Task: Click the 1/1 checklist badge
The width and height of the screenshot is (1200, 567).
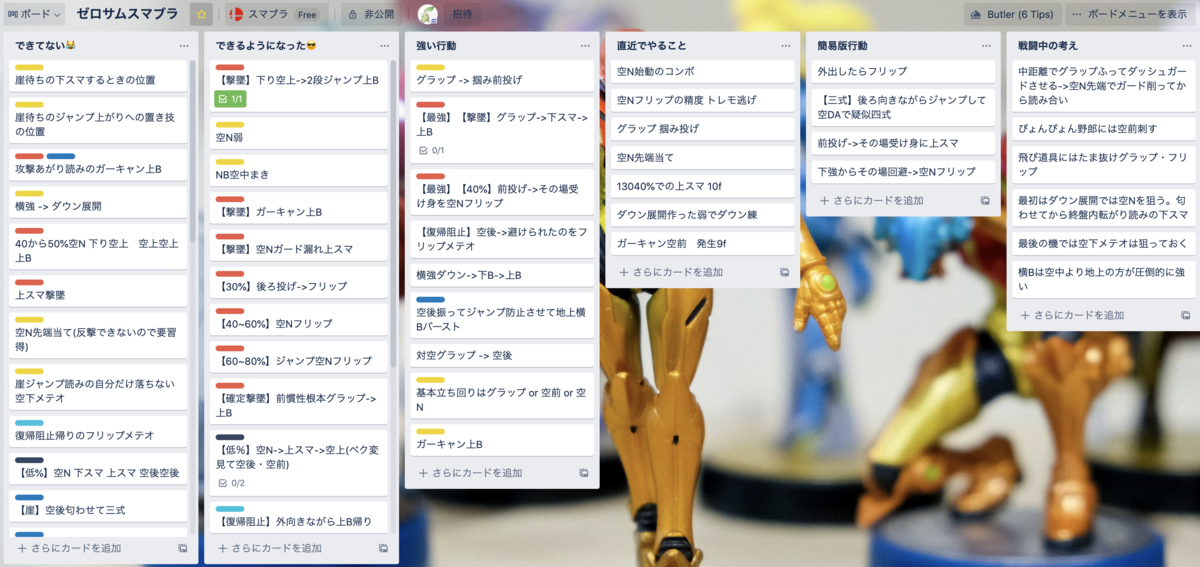Action: point(230,99)
